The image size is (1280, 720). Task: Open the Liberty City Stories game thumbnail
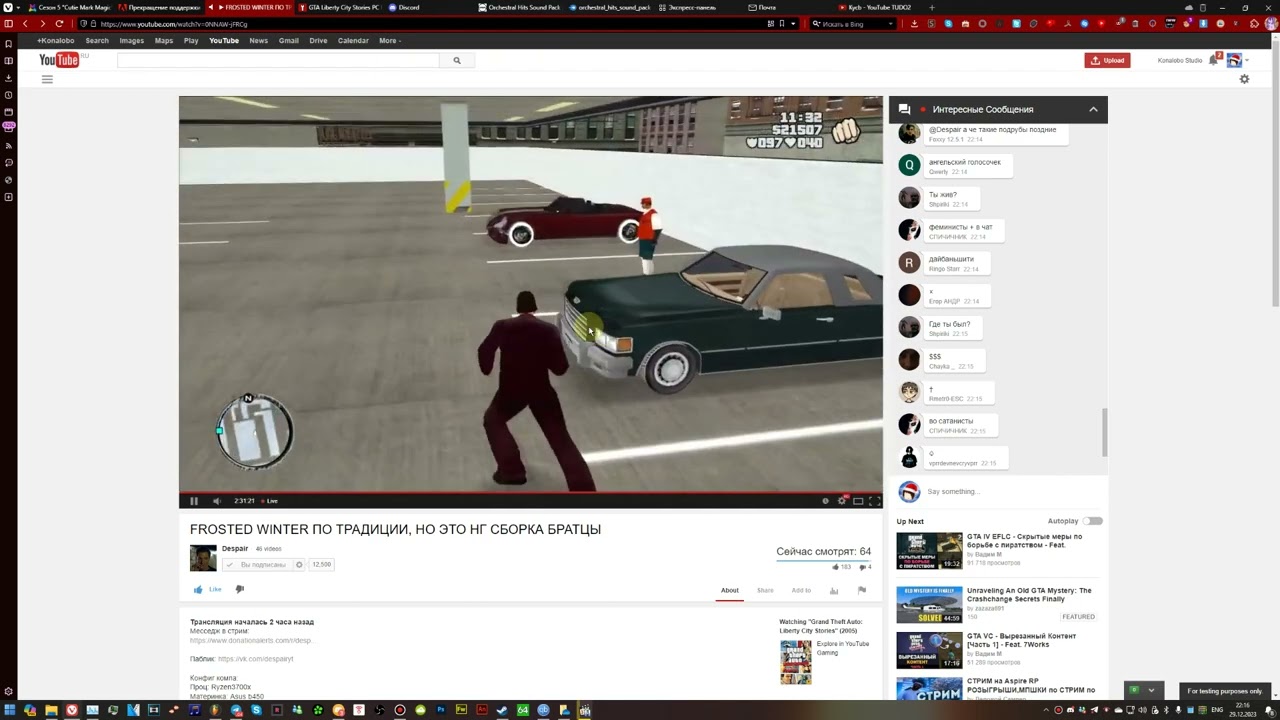coord(796,661)
